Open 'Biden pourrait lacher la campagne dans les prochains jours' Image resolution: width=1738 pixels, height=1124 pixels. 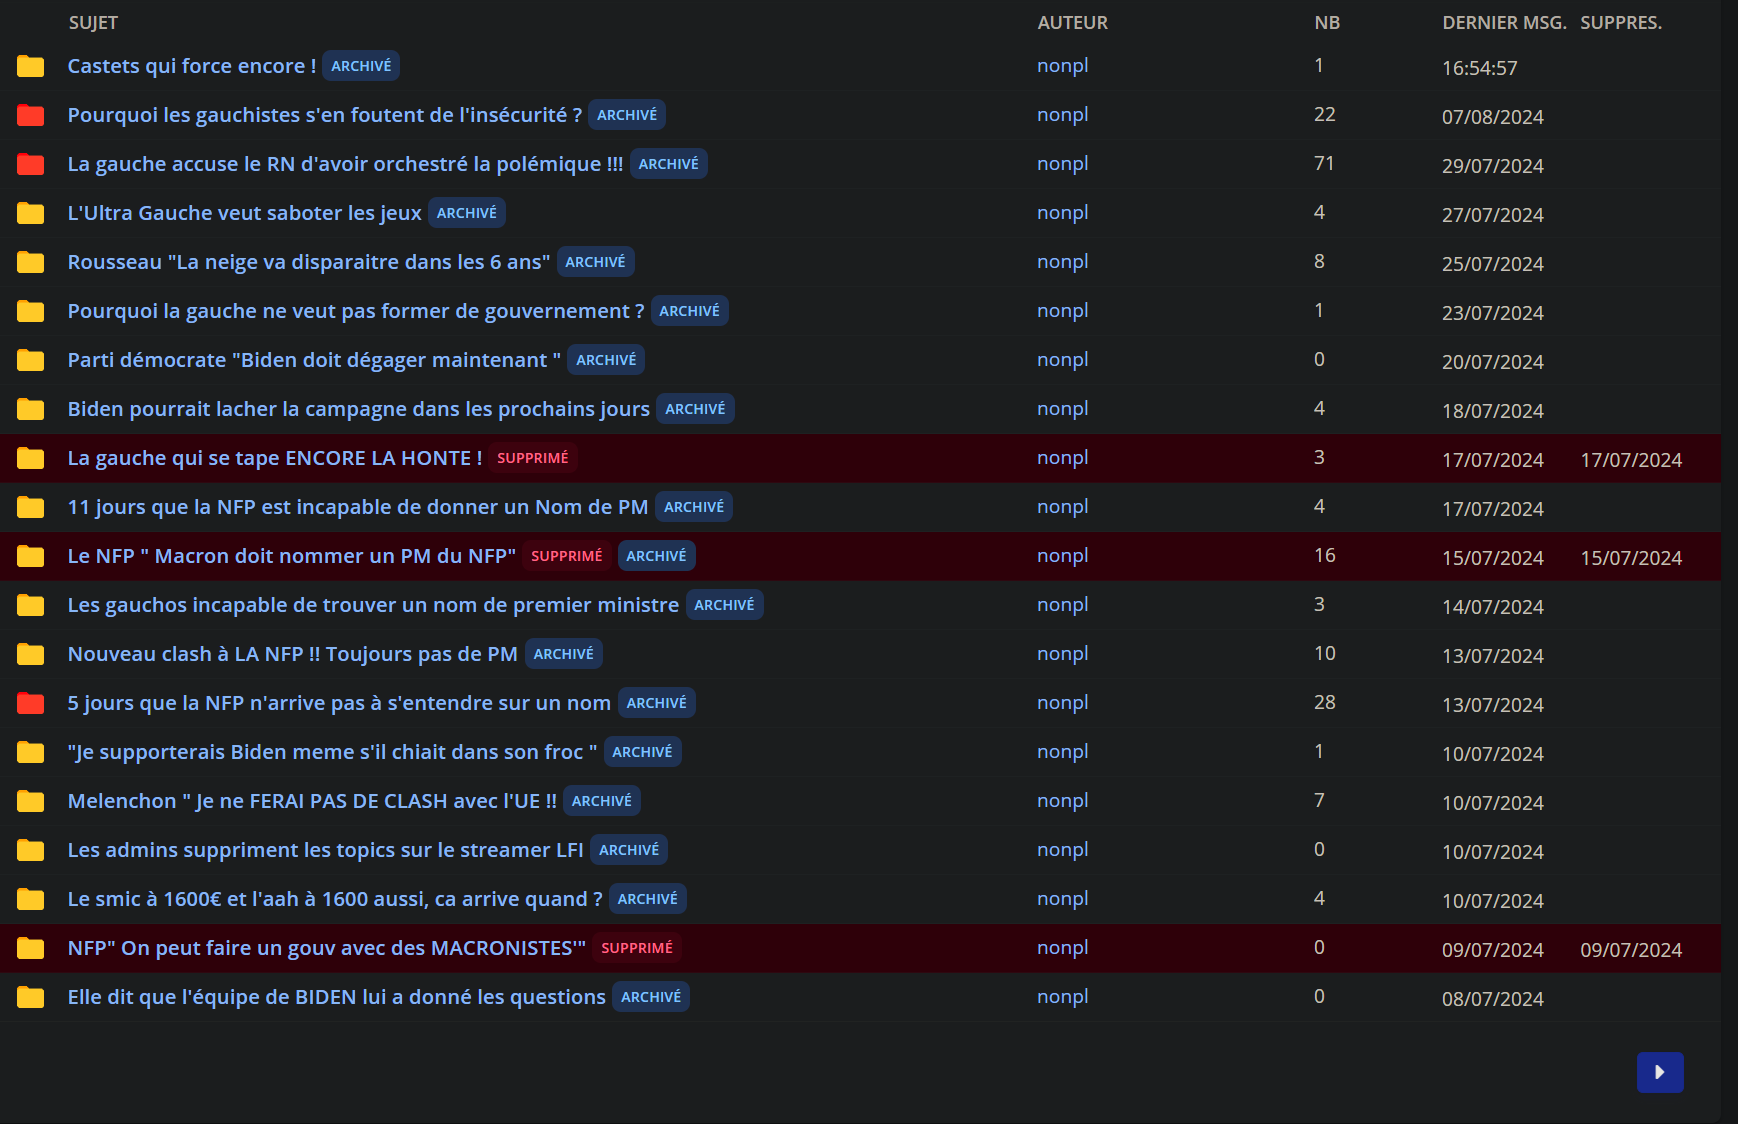[x=358, y=409]
